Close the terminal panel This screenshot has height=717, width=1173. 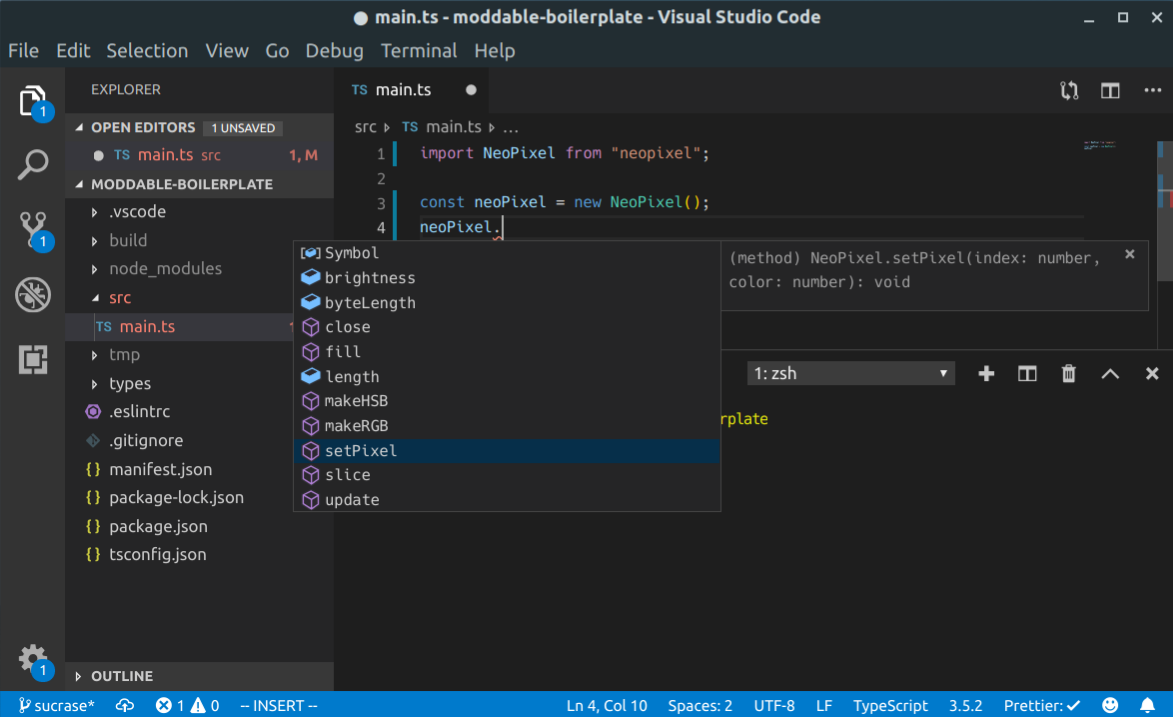click(1152, 373)
